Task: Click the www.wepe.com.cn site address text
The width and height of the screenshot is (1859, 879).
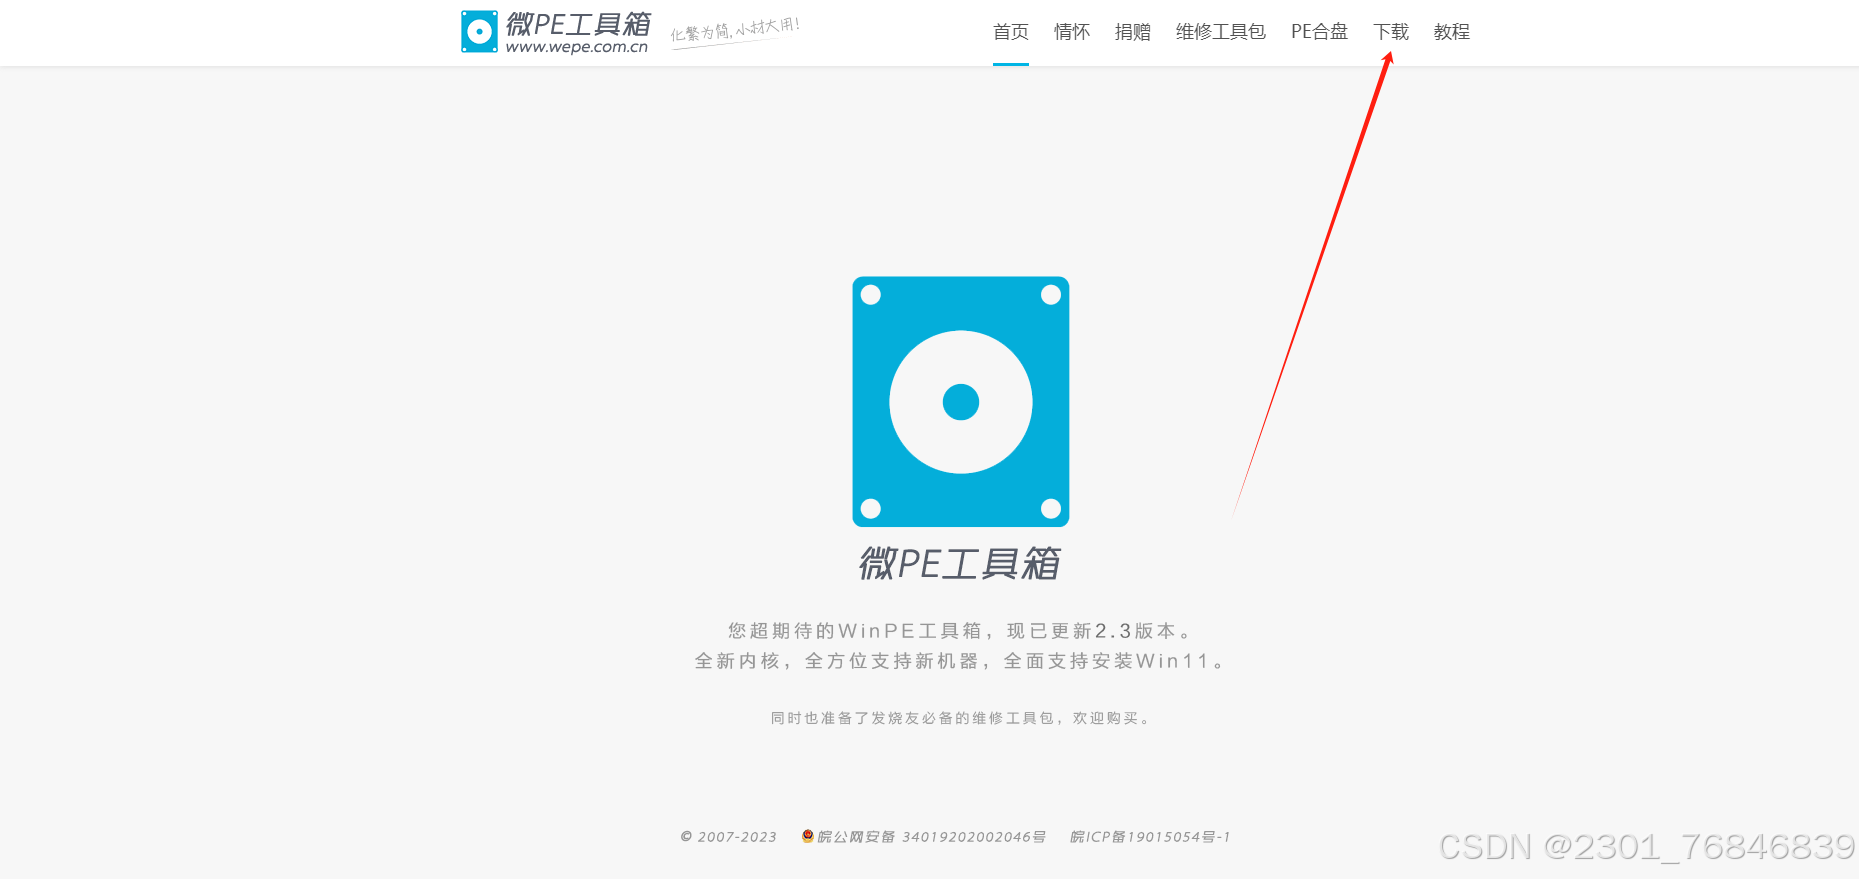Action: click(x=577, y=47)
